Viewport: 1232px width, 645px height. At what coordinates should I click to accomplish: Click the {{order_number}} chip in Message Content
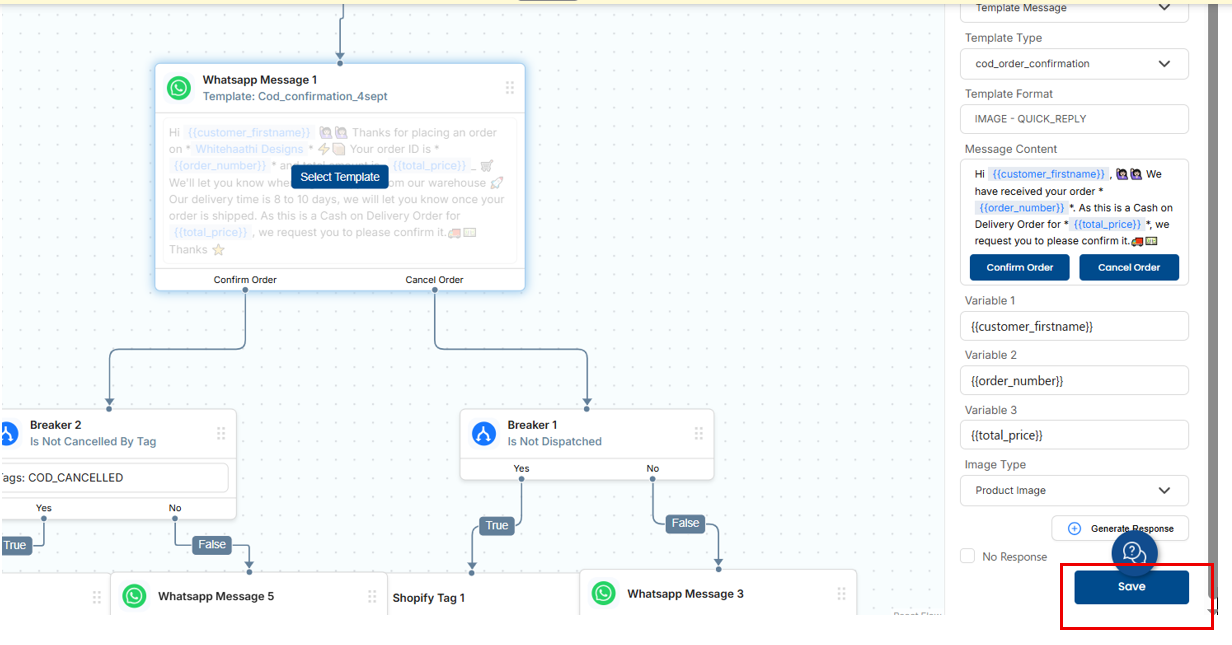[1022, 208]
